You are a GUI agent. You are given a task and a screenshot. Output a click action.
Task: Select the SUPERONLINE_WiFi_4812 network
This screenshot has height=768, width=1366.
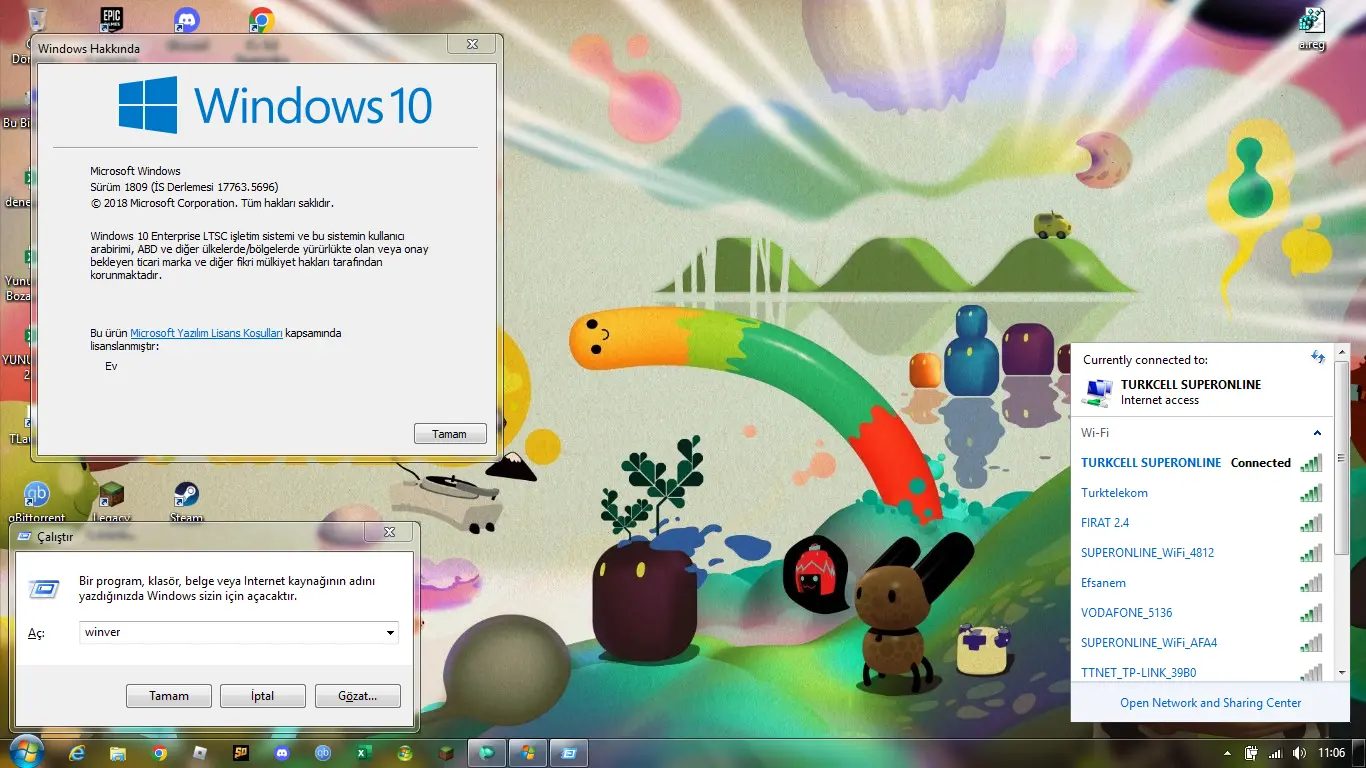tap(1202, 553)
